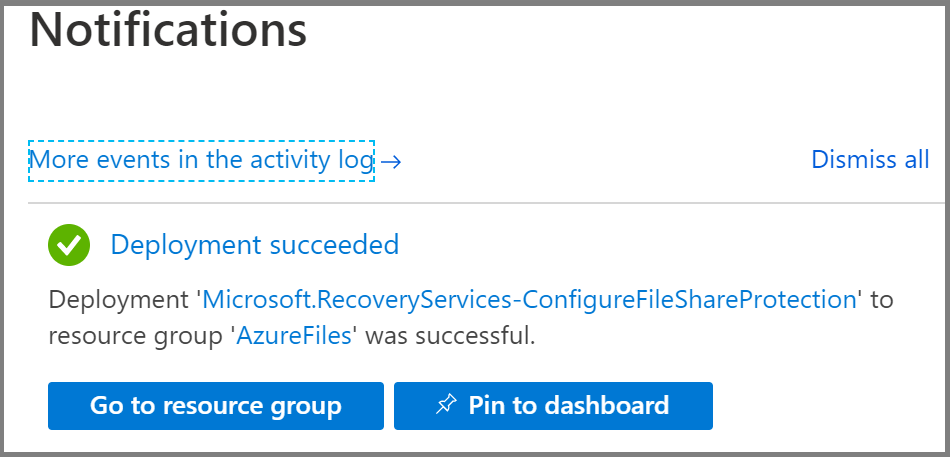Click the green success checkmark icon
Screen dimensions: 951x457
69,244
